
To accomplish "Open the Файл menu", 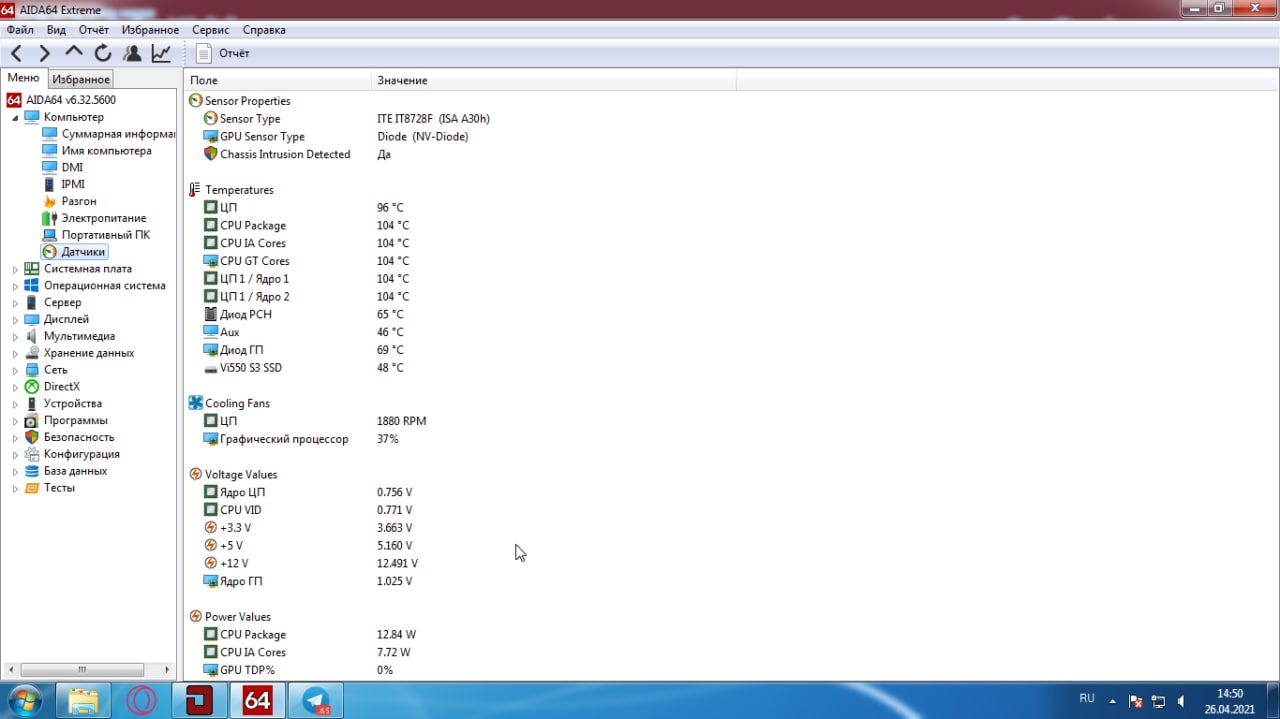I will coord(20,30).
